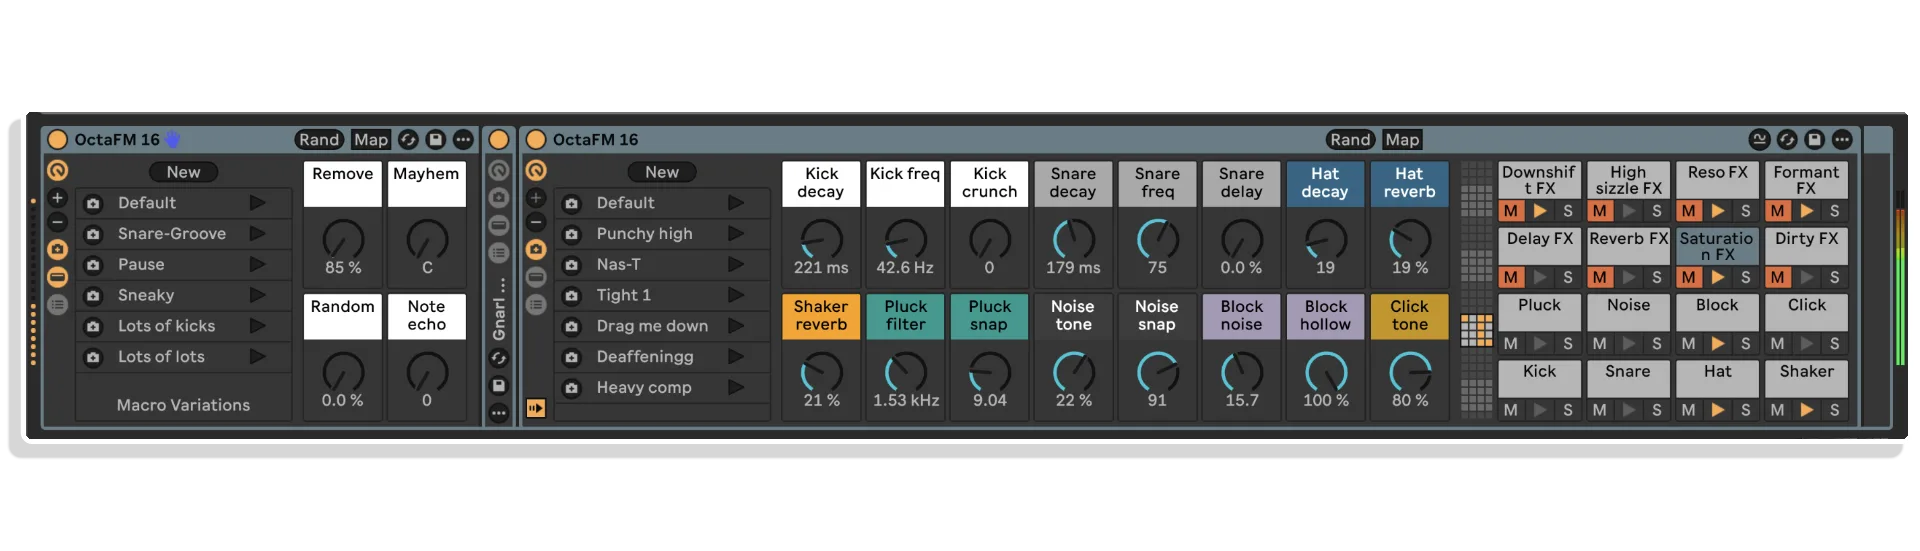
Task: Preview the Downshift FX pad with its play button
Action: (1540, 211)
